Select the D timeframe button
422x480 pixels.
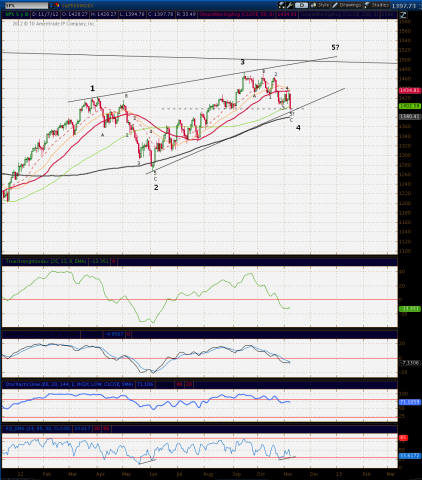tap(301, 5)
